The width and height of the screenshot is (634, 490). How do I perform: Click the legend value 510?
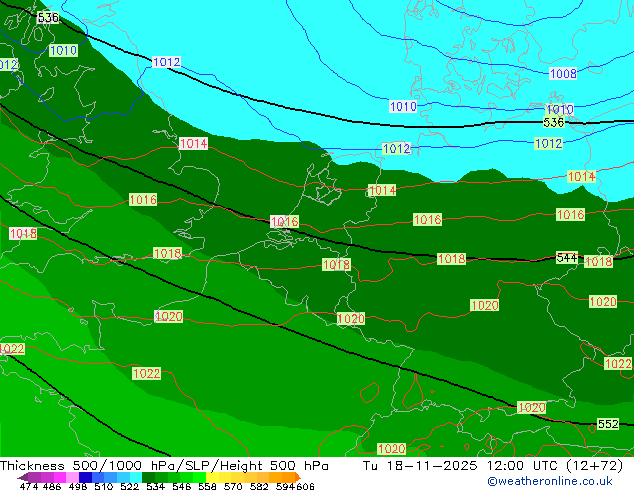tap(104, 486)
